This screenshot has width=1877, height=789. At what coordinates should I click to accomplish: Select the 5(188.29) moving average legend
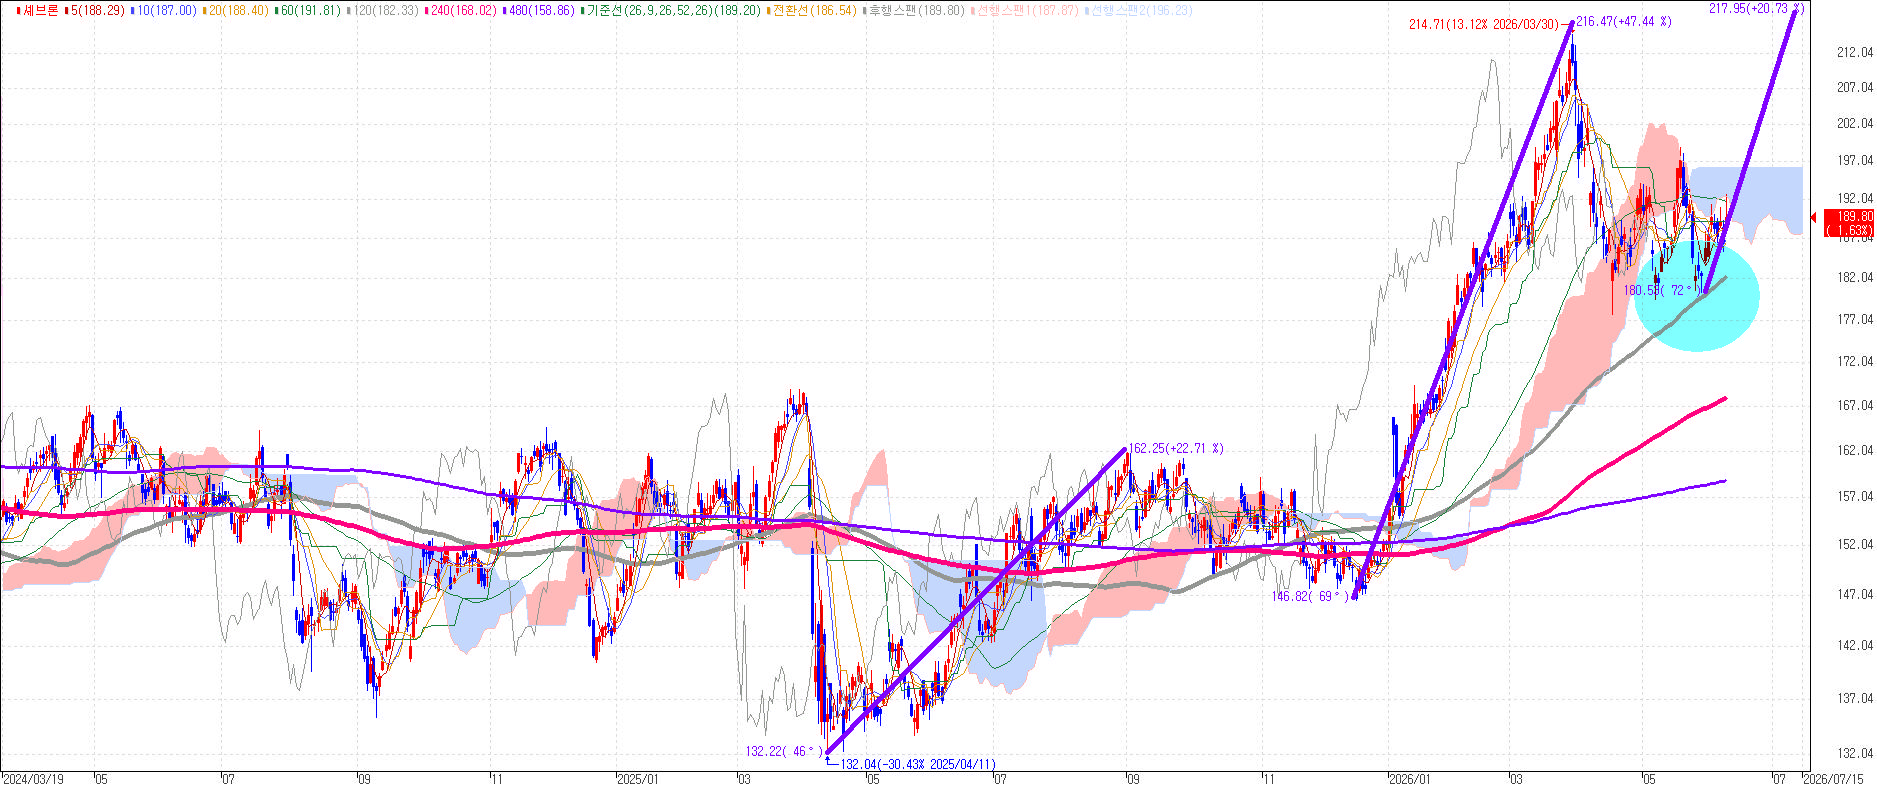(97, 10)
